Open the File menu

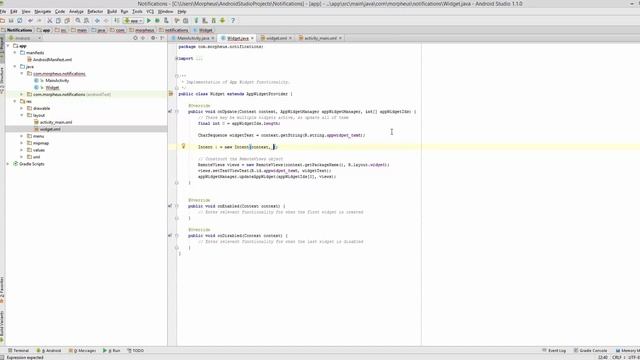[x=3, y=11]
